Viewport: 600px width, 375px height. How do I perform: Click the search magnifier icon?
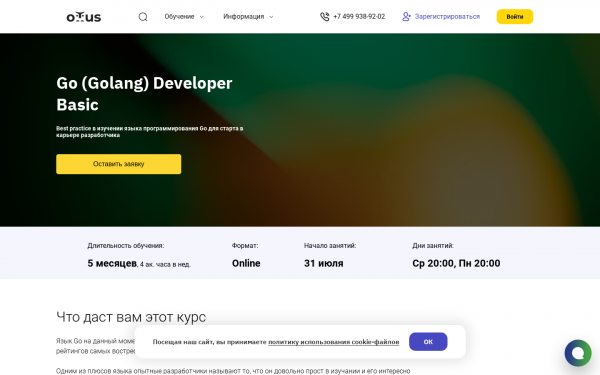point(143,17)
